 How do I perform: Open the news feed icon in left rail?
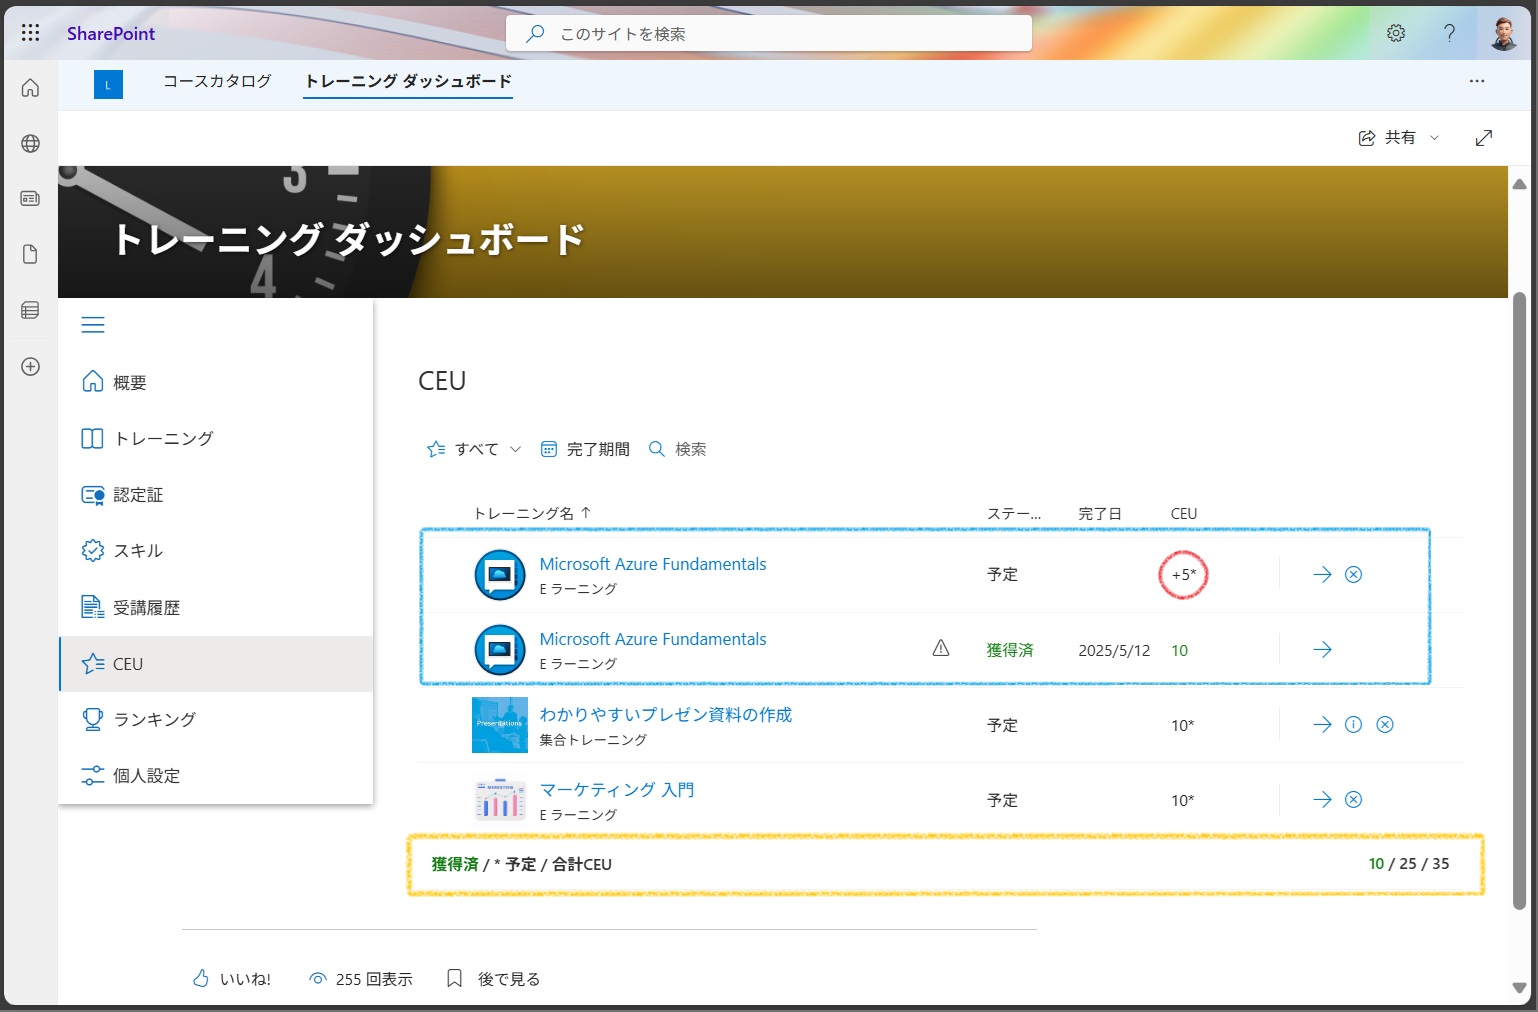pos(30,199)
